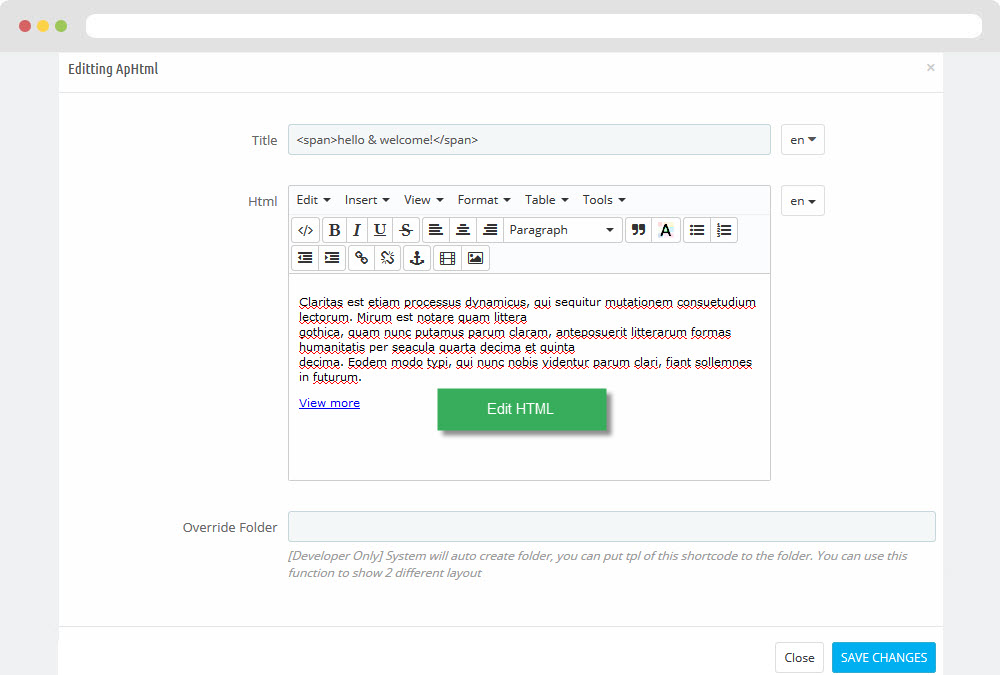Toggle bold formatting
The height and width of the screenshot is (675, 1000).
click(334, 230)
